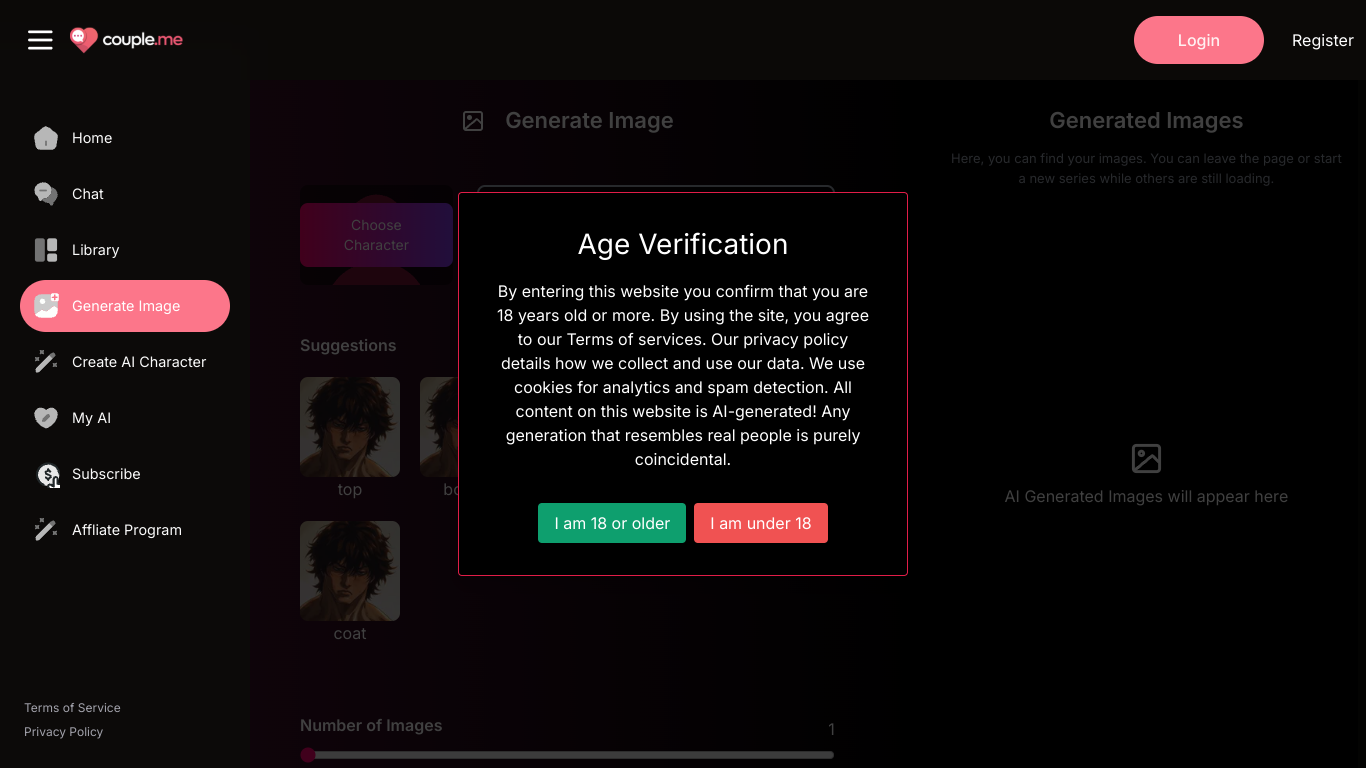
Task: Open Terms of Service link
Action: pyautogui.click(x=72, y=708)
